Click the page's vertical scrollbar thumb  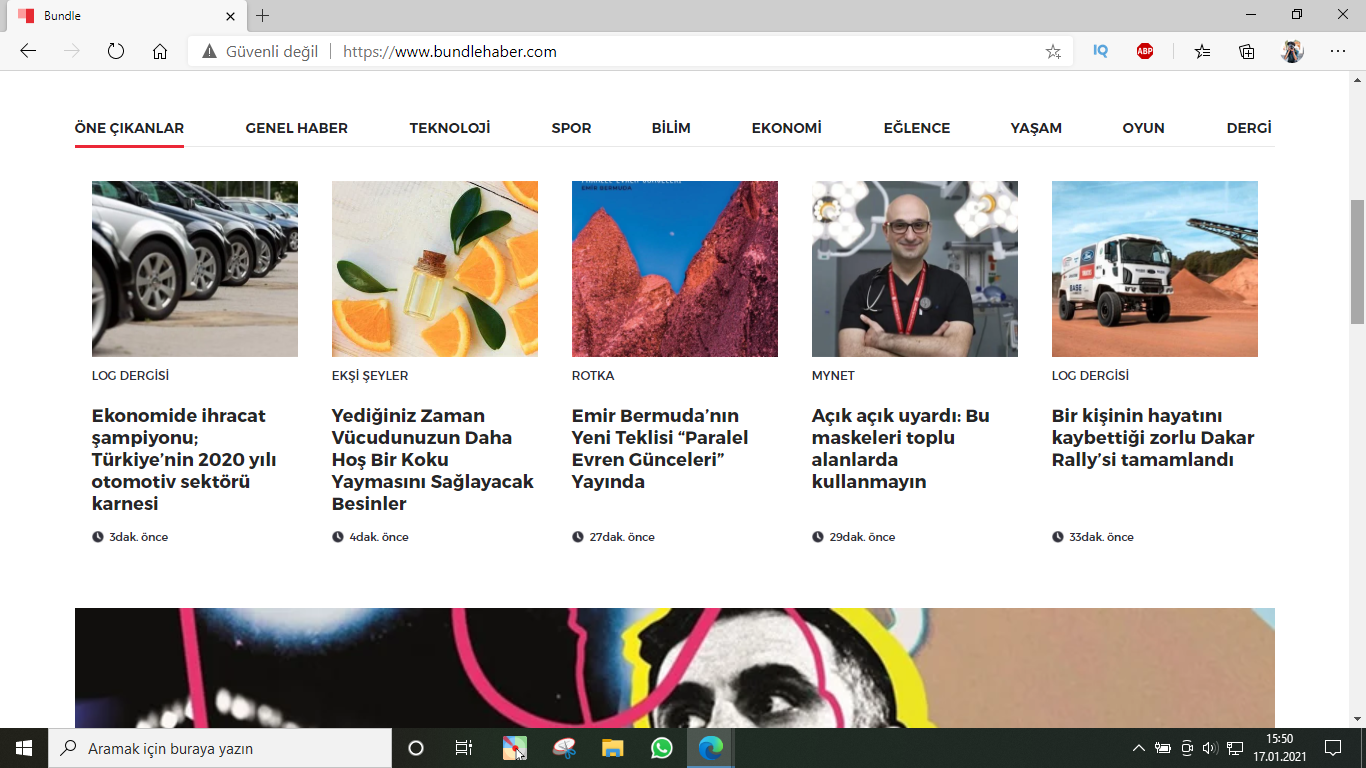(1357, 262)
